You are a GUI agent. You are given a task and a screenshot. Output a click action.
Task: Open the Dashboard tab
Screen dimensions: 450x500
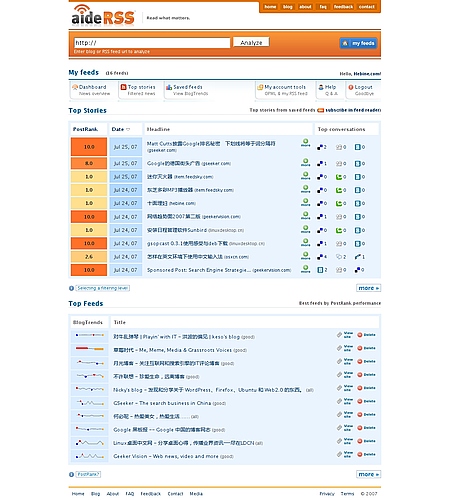91,90
